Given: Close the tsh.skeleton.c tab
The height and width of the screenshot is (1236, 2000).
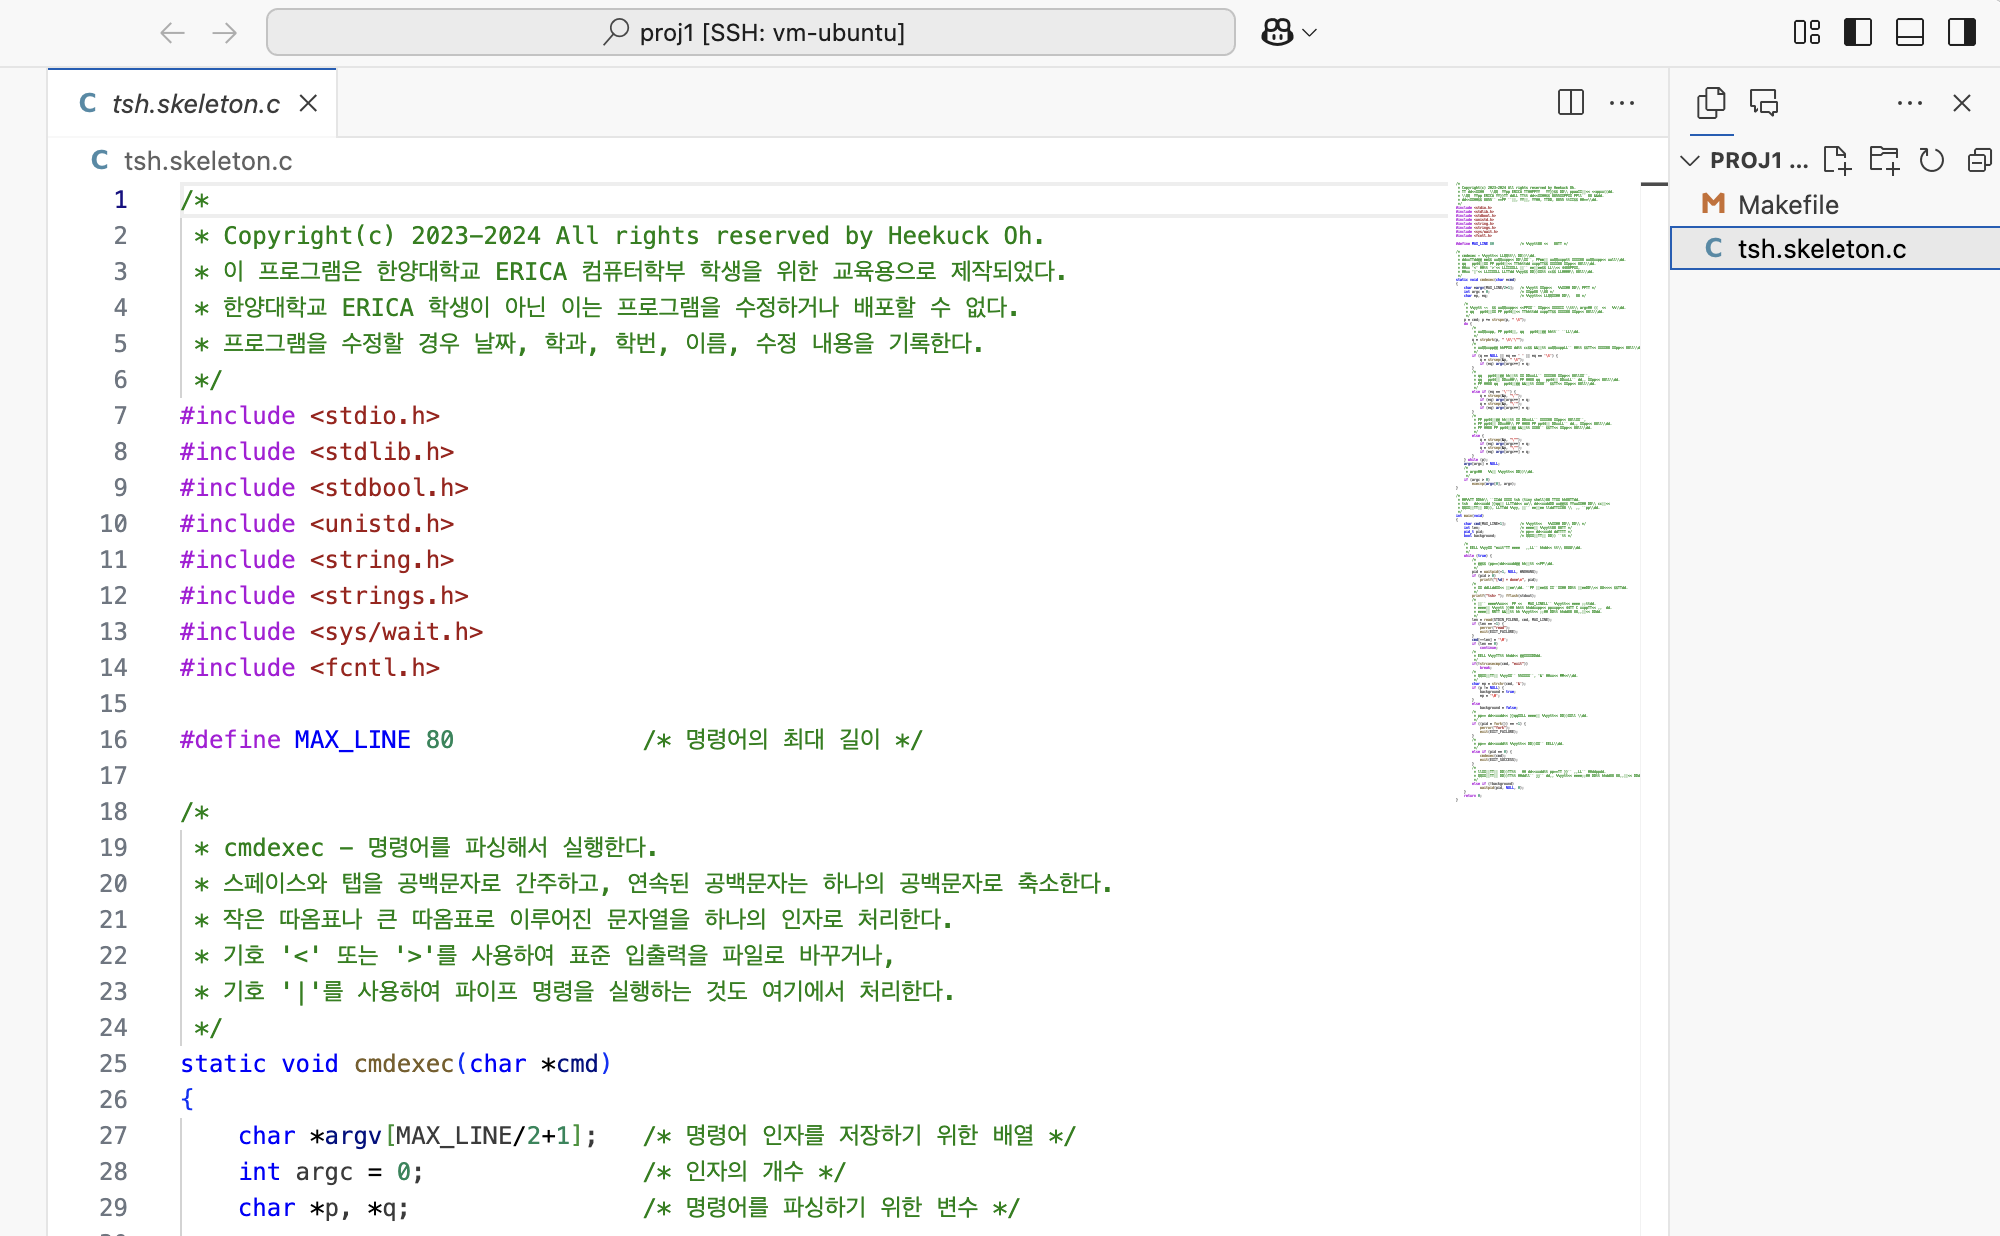Looking at the screenshot, I should coord(309,103).
